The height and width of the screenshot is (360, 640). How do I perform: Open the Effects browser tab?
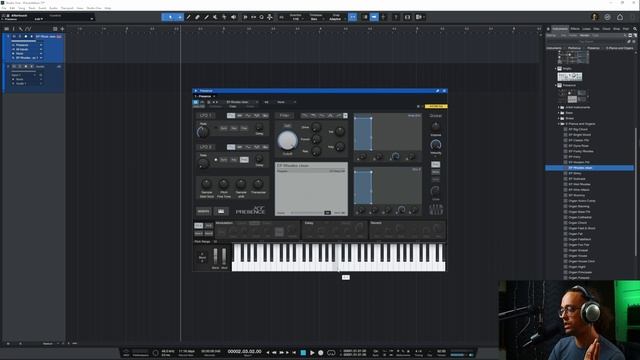pos(575,29)
